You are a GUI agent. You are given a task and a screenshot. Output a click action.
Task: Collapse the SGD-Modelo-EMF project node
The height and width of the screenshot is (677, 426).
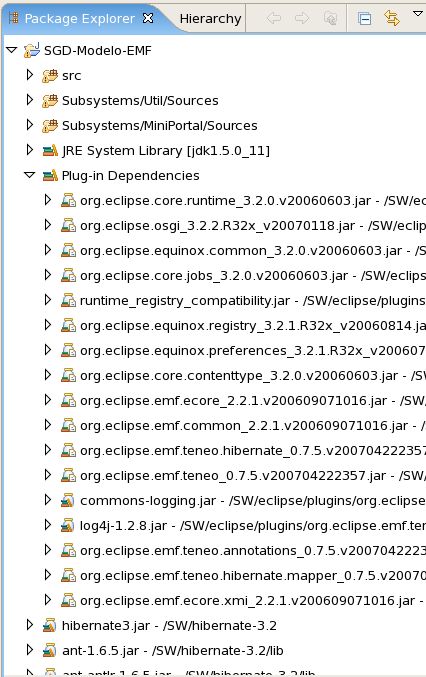pyautogui.click(x=12, y=51)
